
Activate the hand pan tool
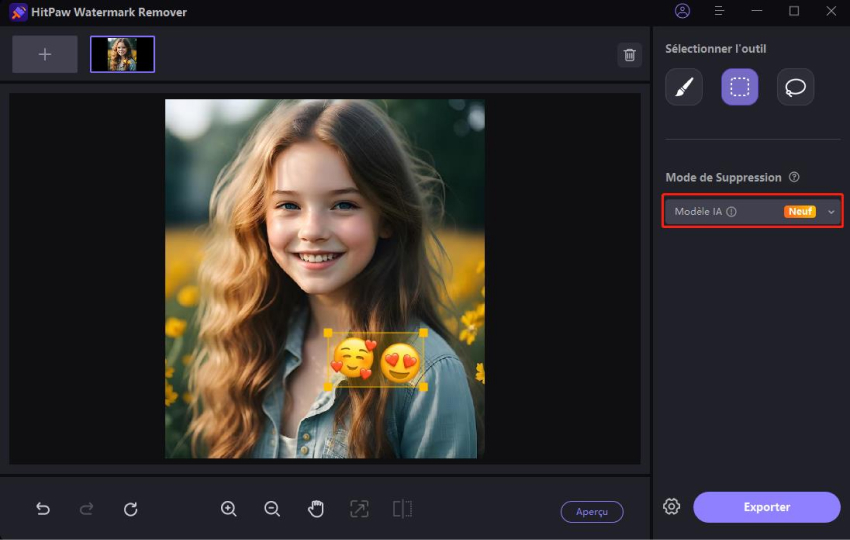coord(316,509)
